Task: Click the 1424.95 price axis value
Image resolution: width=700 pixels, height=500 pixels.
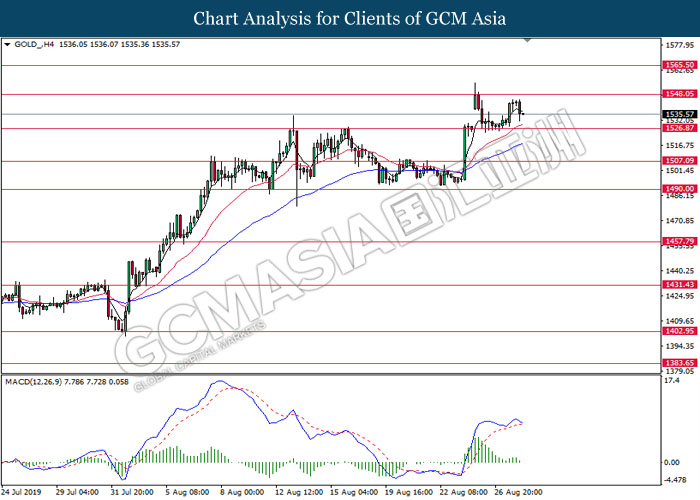Action: [679, 296]
